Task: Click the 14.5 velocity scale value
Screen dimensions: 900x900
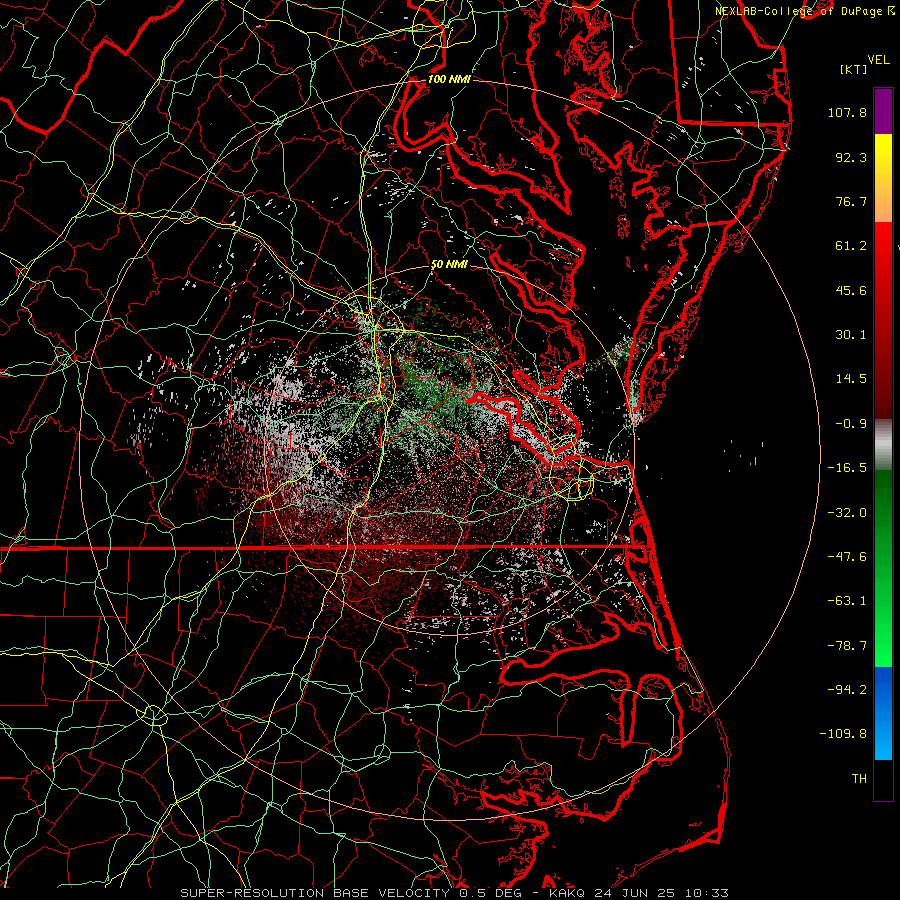Action: 851,379
